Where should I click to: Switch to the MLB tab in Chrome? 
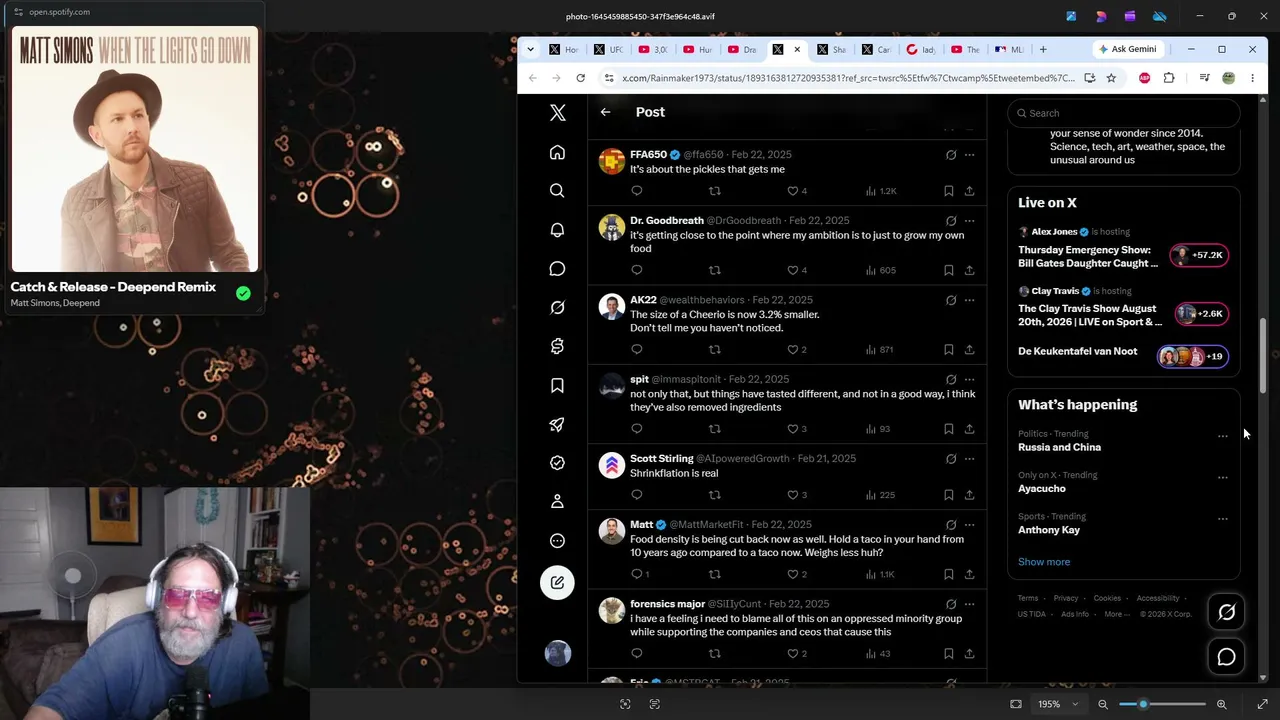[x=1010, y=49]
